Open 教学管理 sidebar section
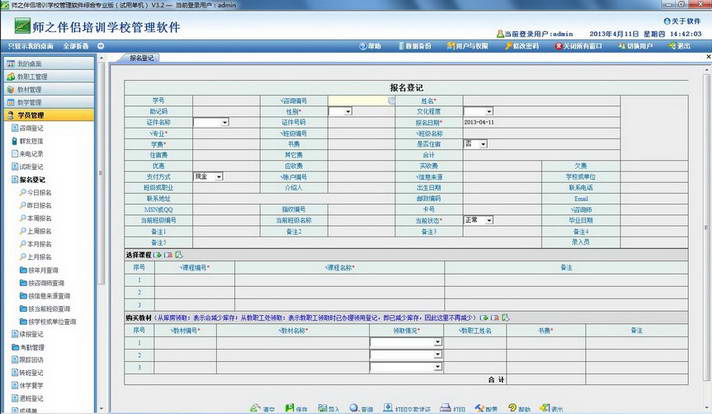The height and width of the screenshot is (414, 712). [x=49, y=102]
